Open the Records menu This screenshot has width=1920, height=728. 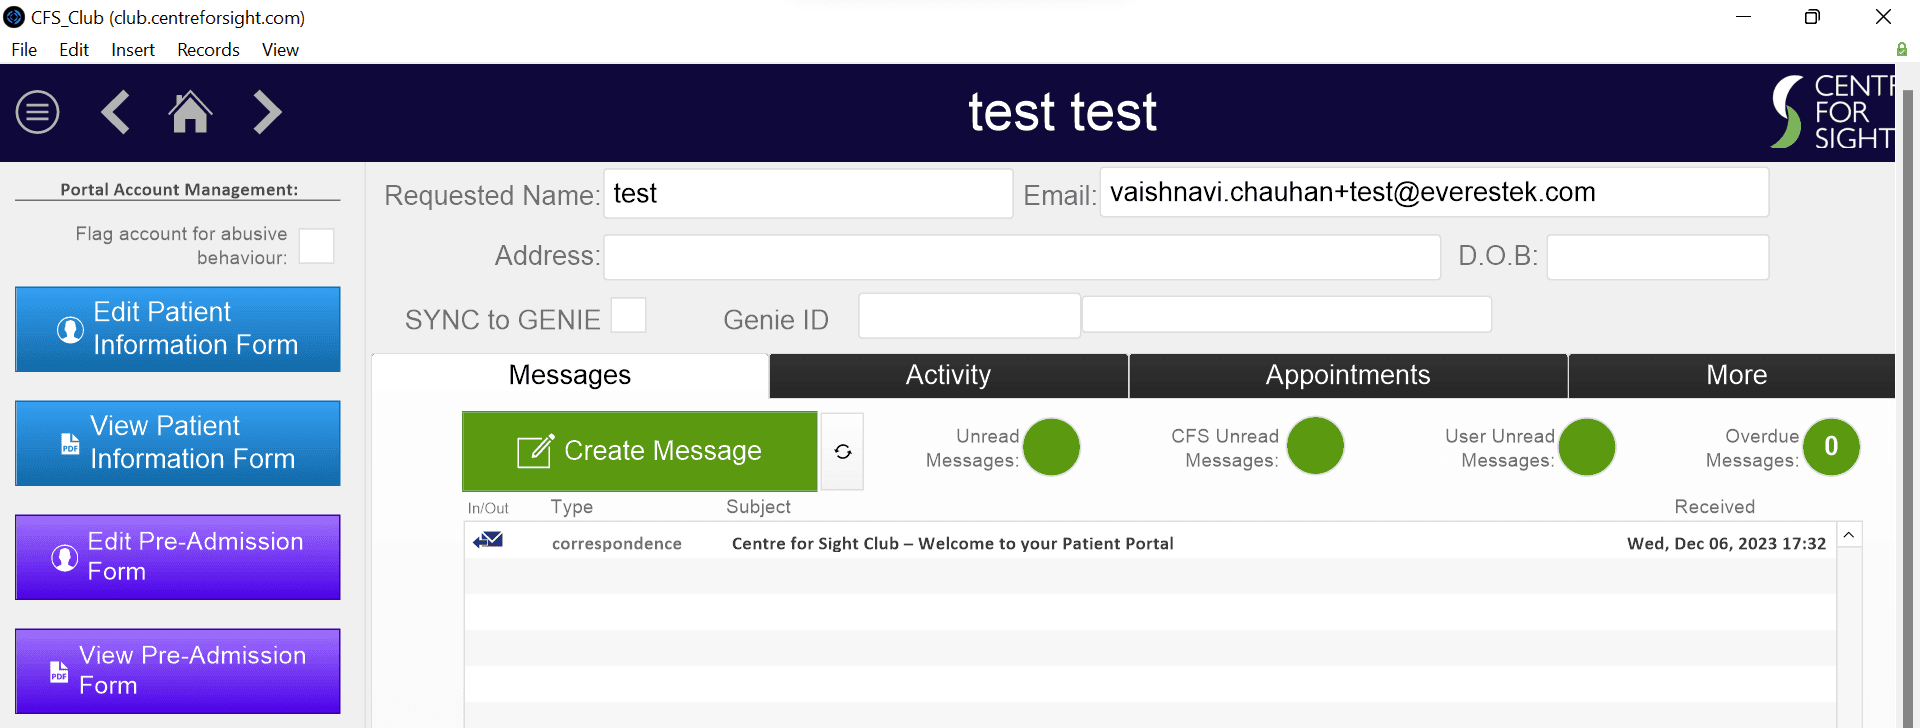(x=208, y=50)
